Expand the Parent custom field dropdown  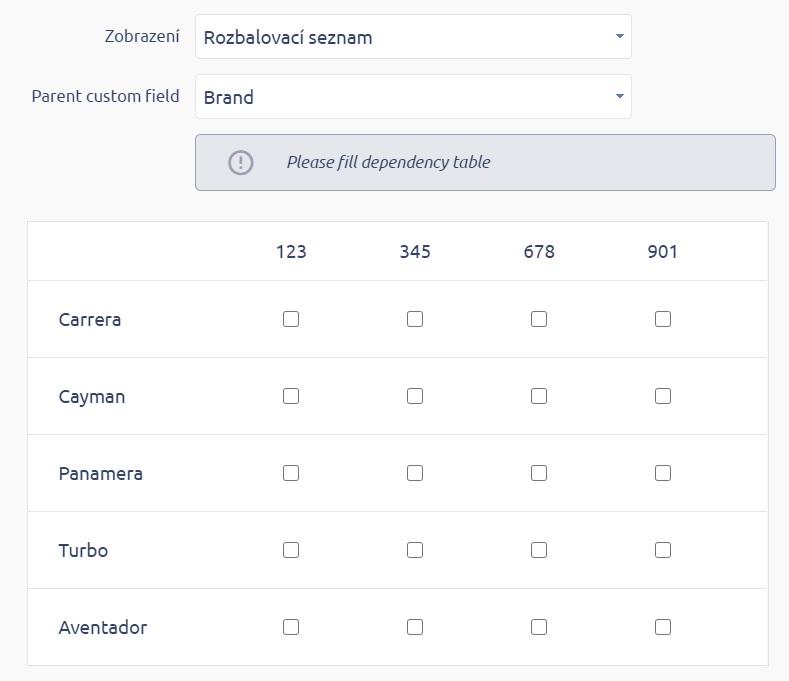[x=413, y=97]
